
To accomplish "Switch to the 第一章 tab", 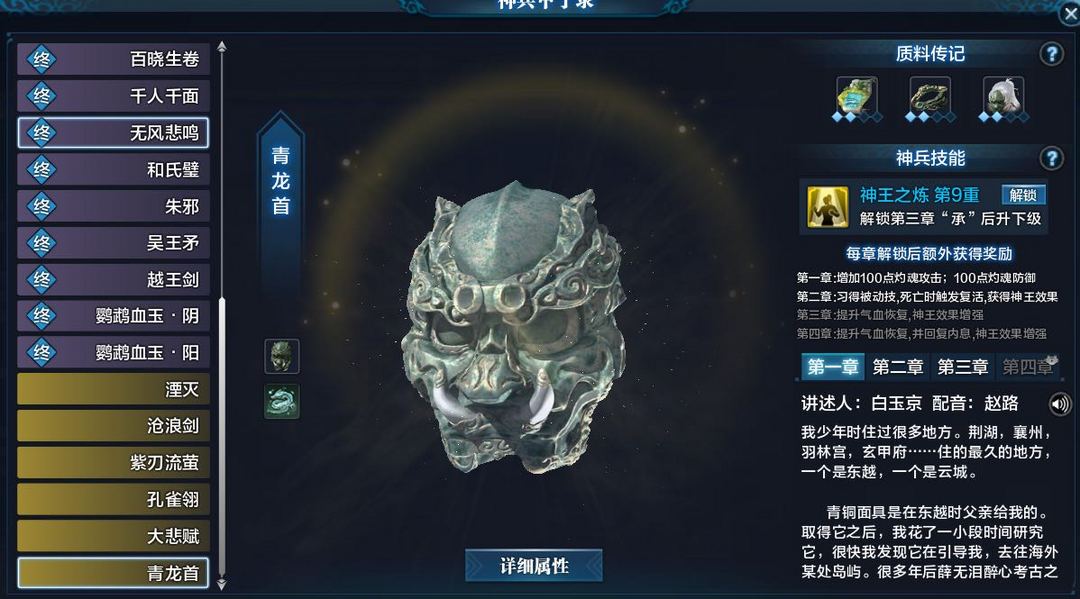I will [833, 367].
